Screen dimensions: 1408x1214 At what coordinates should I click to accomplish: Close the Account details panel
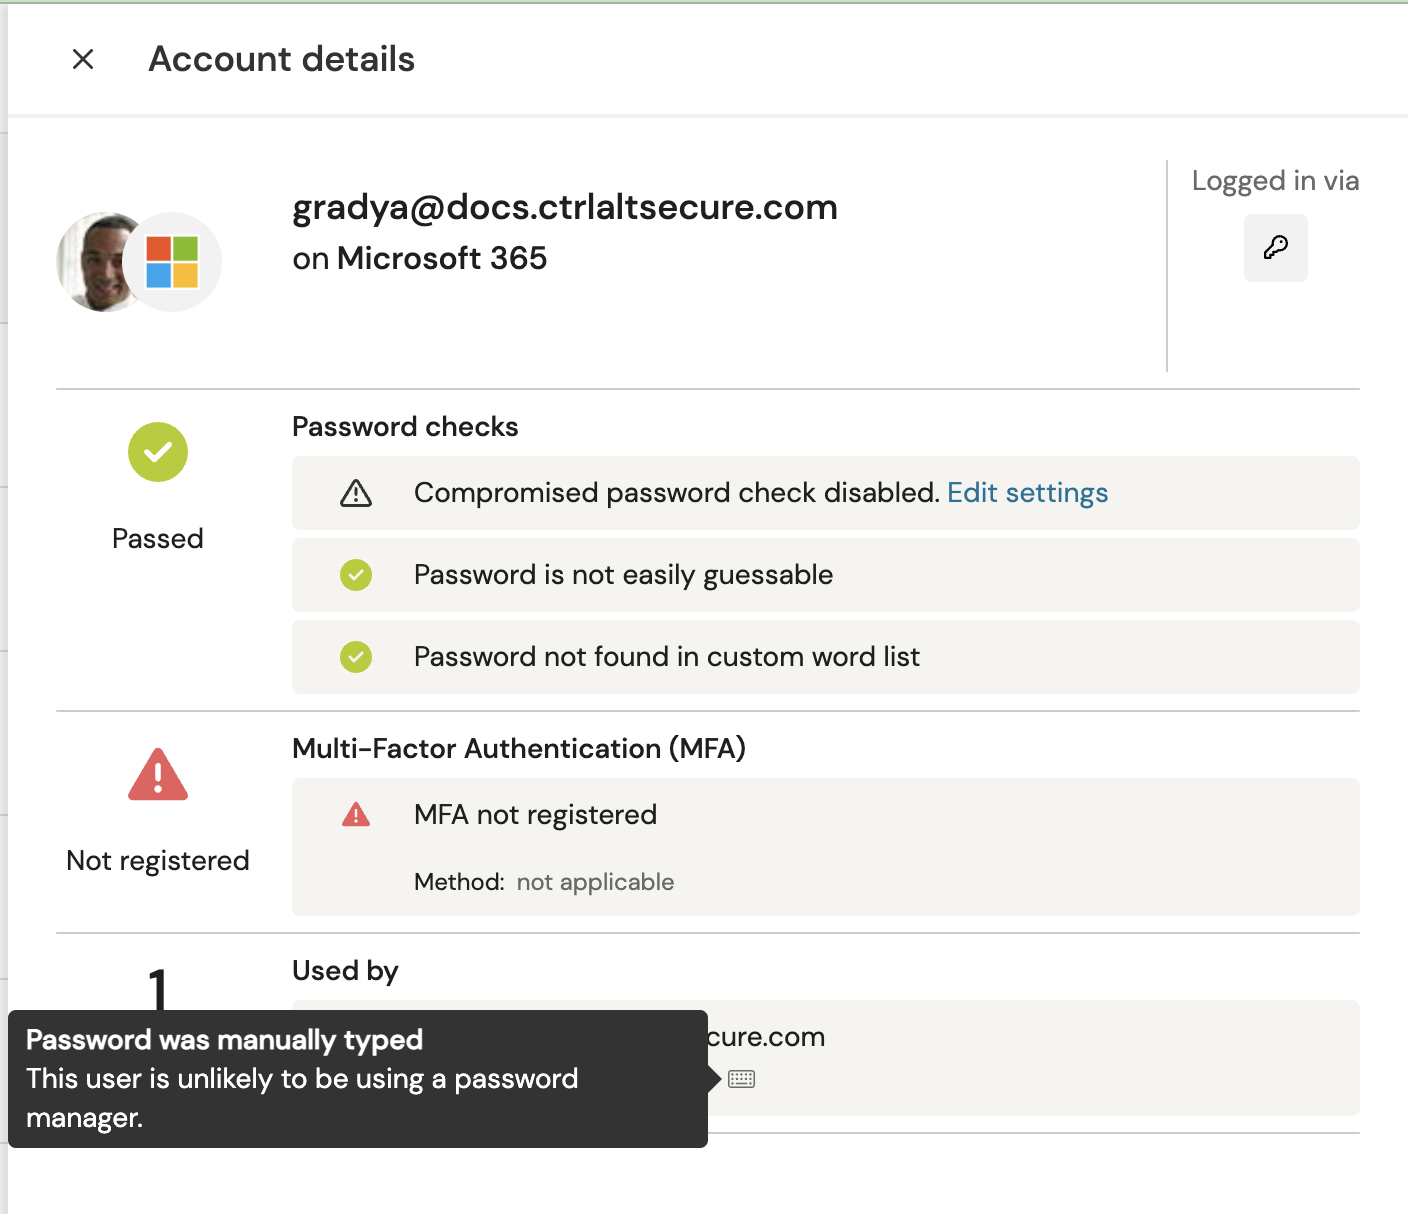(x=83, y=60)
